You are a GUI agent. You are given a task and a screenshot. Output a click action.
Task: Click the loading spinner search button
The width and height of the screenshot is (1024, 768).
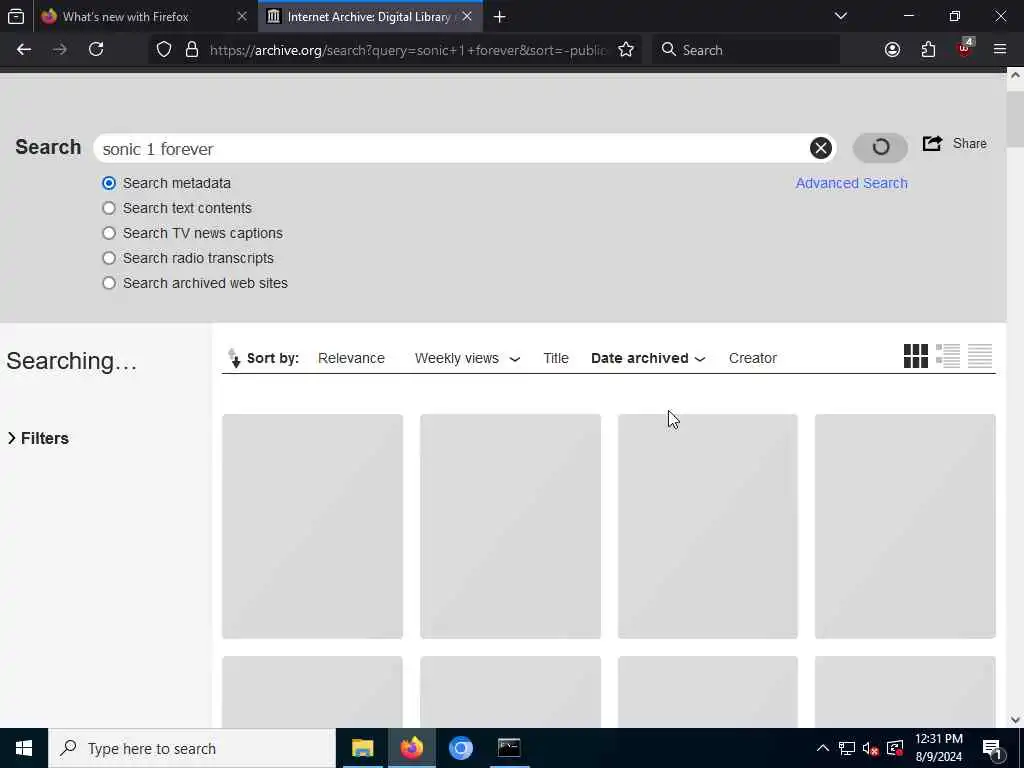point(880,147)
